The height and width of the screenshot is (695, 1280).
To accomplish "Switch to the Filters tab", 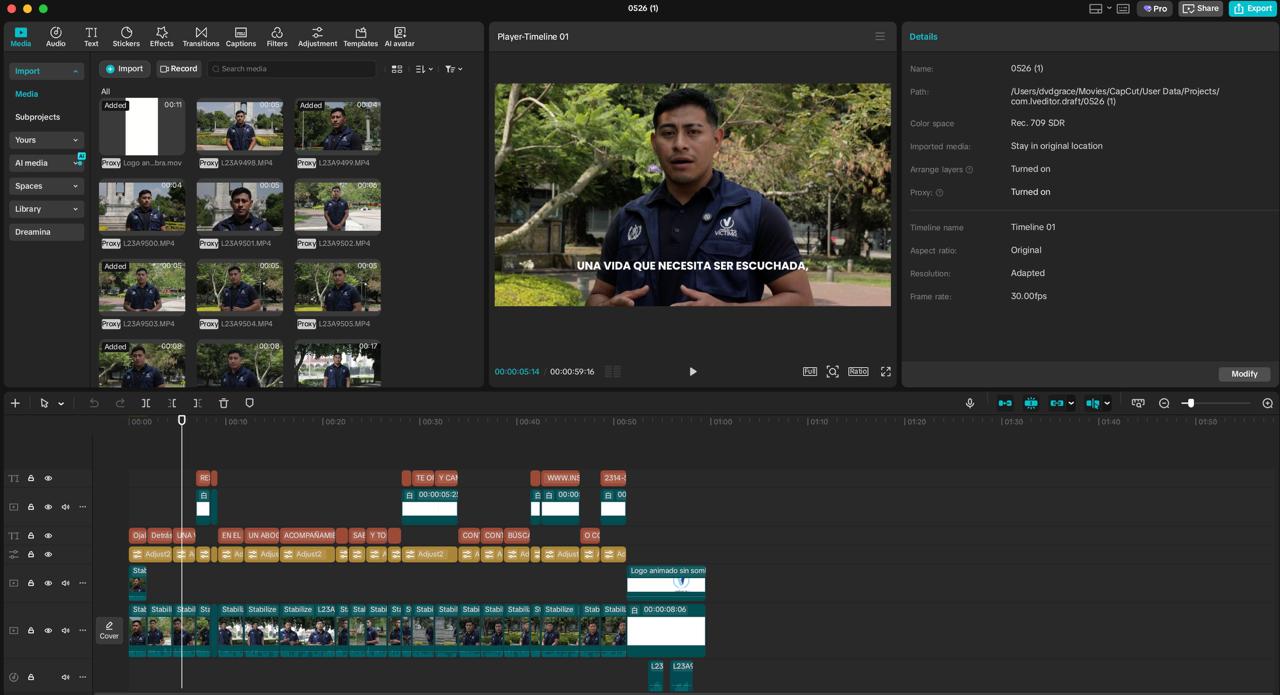I will (x=277, y=37).
